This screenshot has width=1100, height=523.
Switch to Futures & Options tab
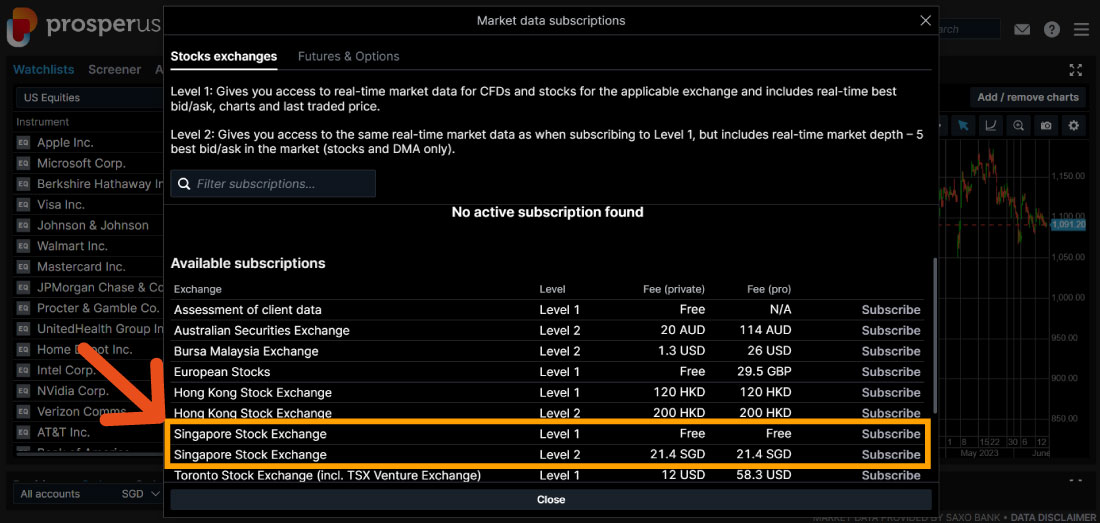tap(349, 56)
